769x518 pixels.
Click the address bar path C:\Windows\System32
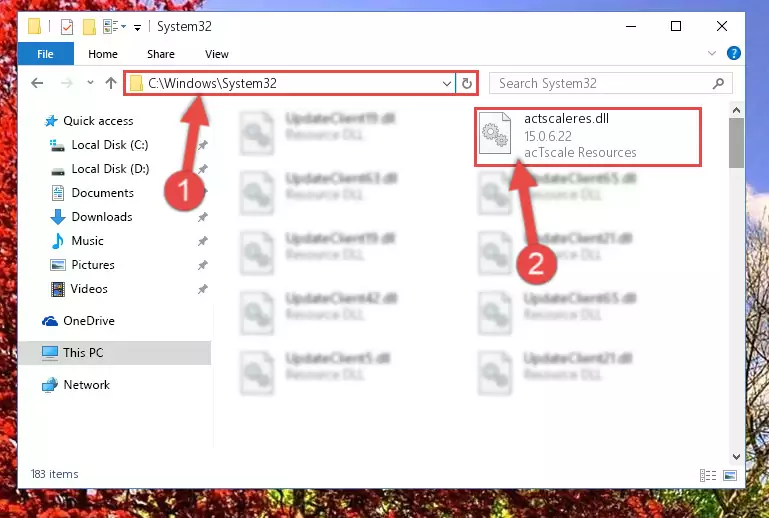click(212, 83)
